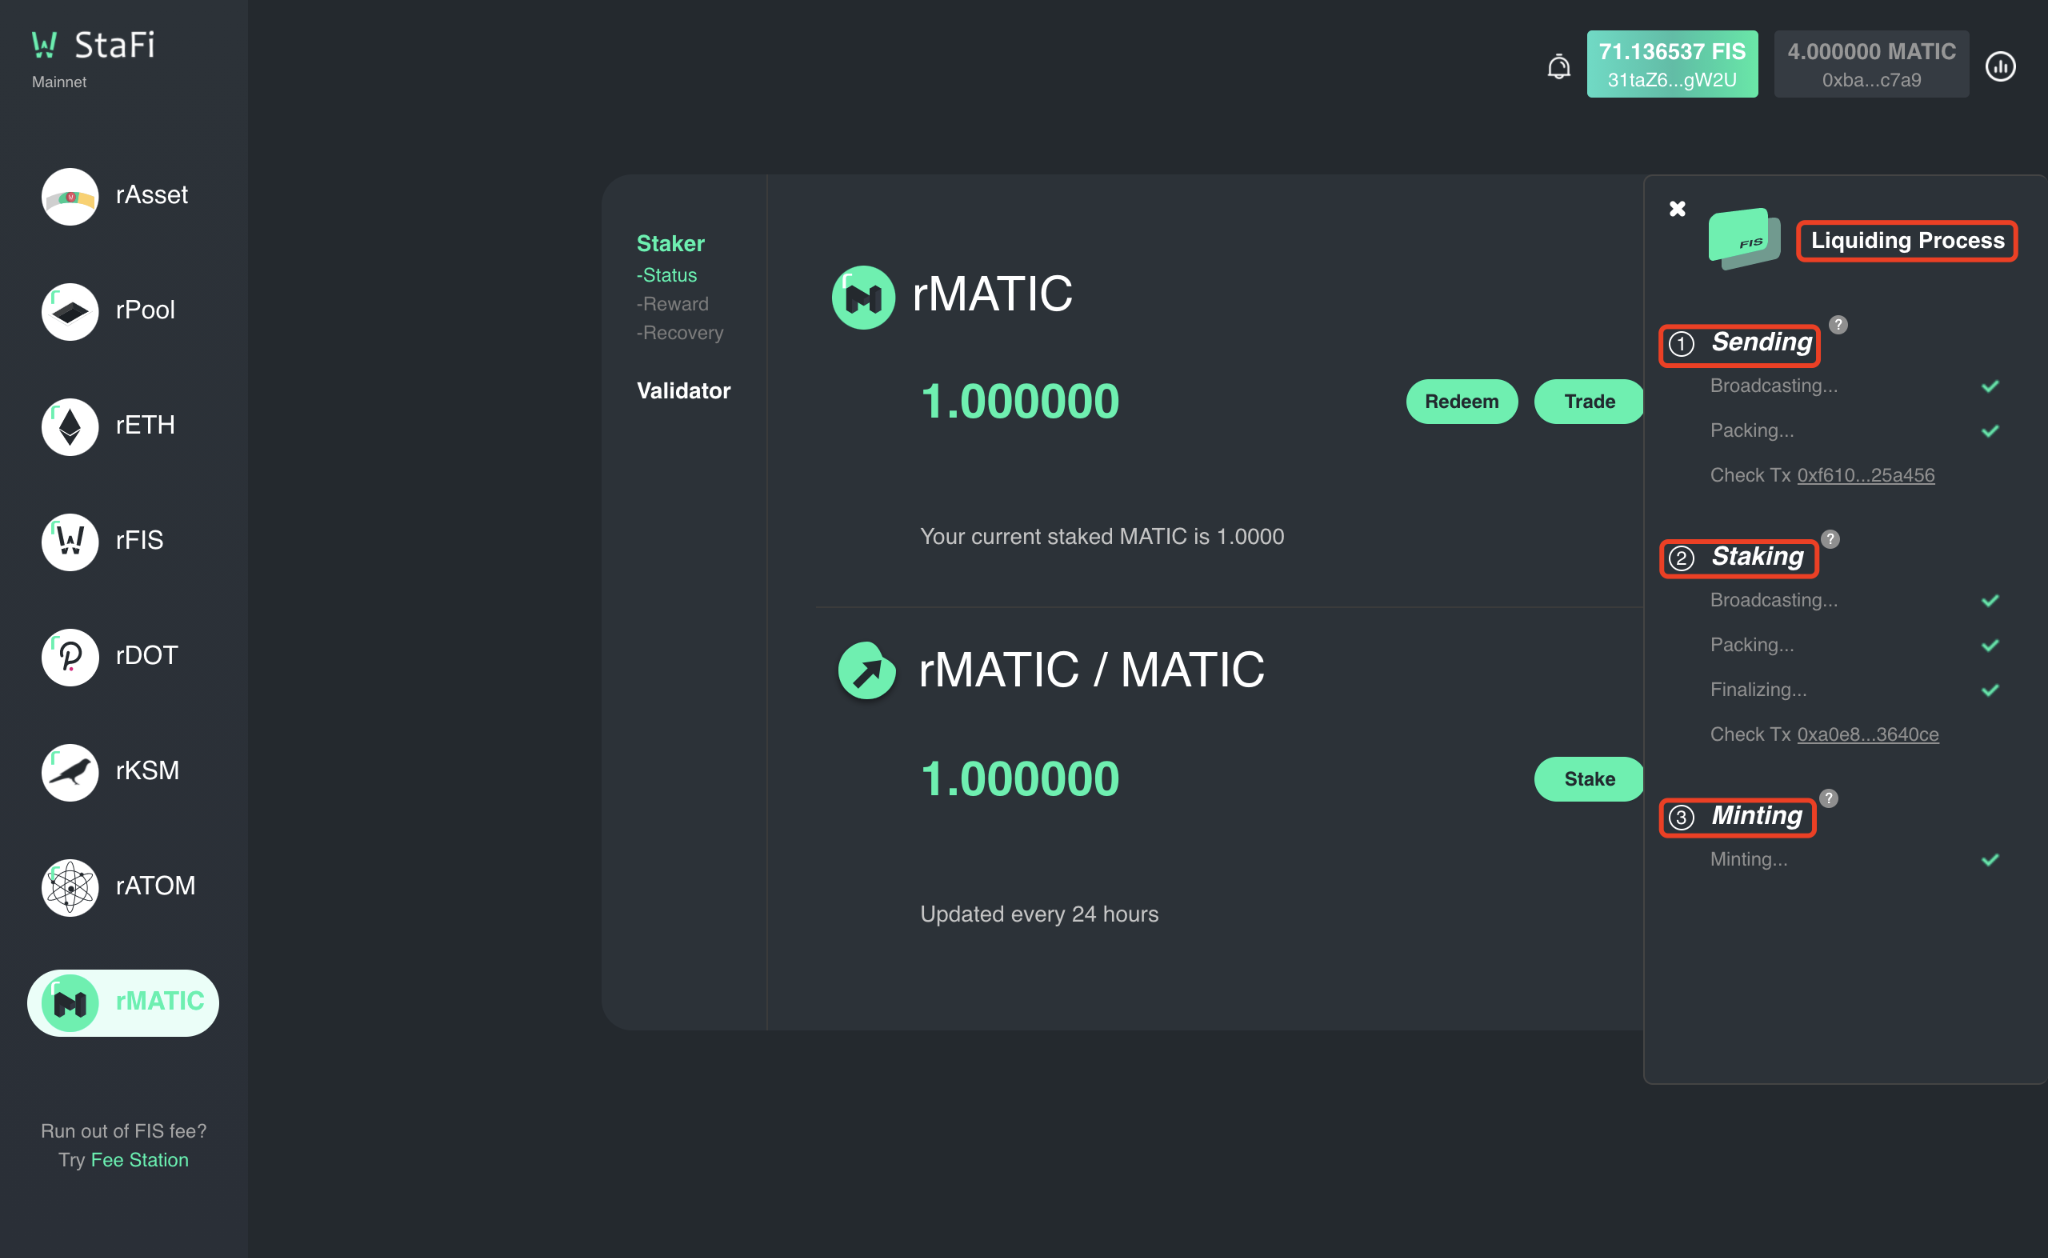Click the Minting step heading
The height and width of the screenshot is (1258, 2048).
1756,816
